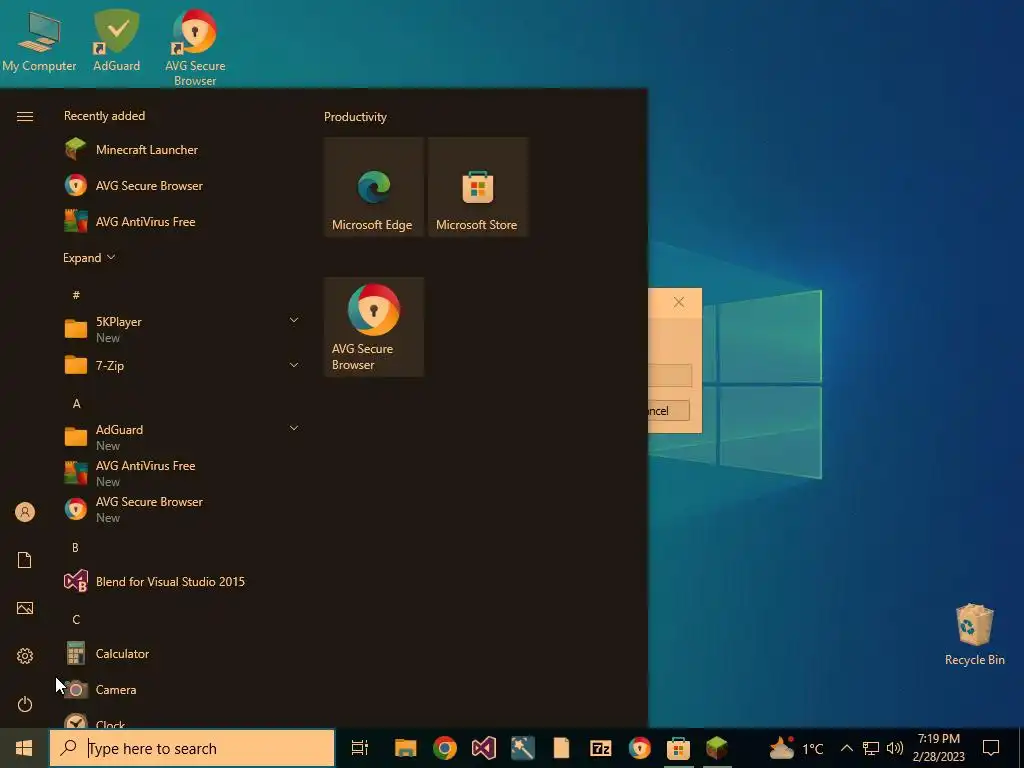Viewport: 1024px width, 768px height.
Task: Open Task View on the taskbar
Action: pyautogui.click(x=359, y=748)
